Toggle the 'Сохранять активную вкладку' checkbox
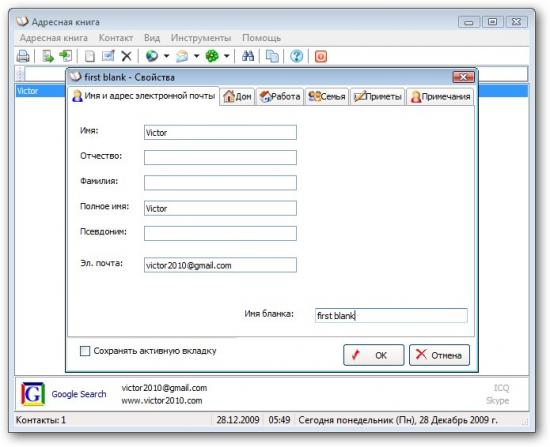Screen dimensions: 550x447 coord(85,351)
